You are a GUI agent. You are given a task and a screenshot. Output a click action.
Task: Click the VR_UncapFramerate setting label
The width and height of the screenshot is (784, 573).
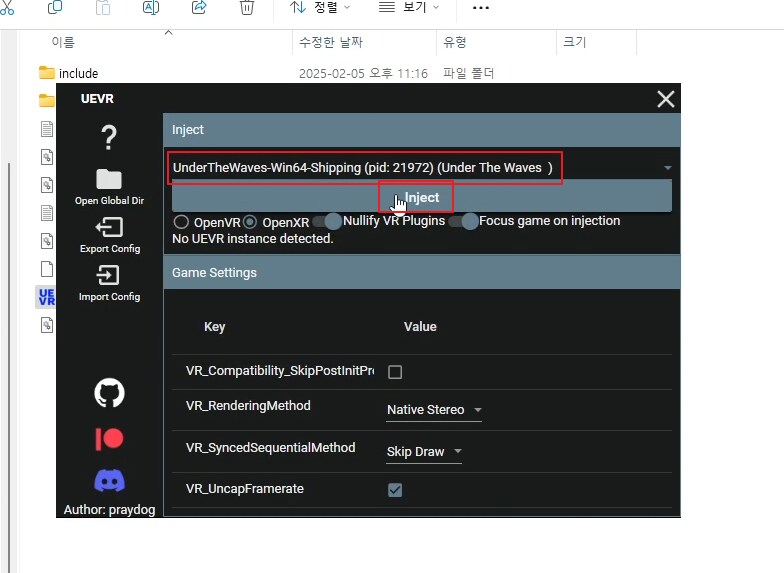244,488
